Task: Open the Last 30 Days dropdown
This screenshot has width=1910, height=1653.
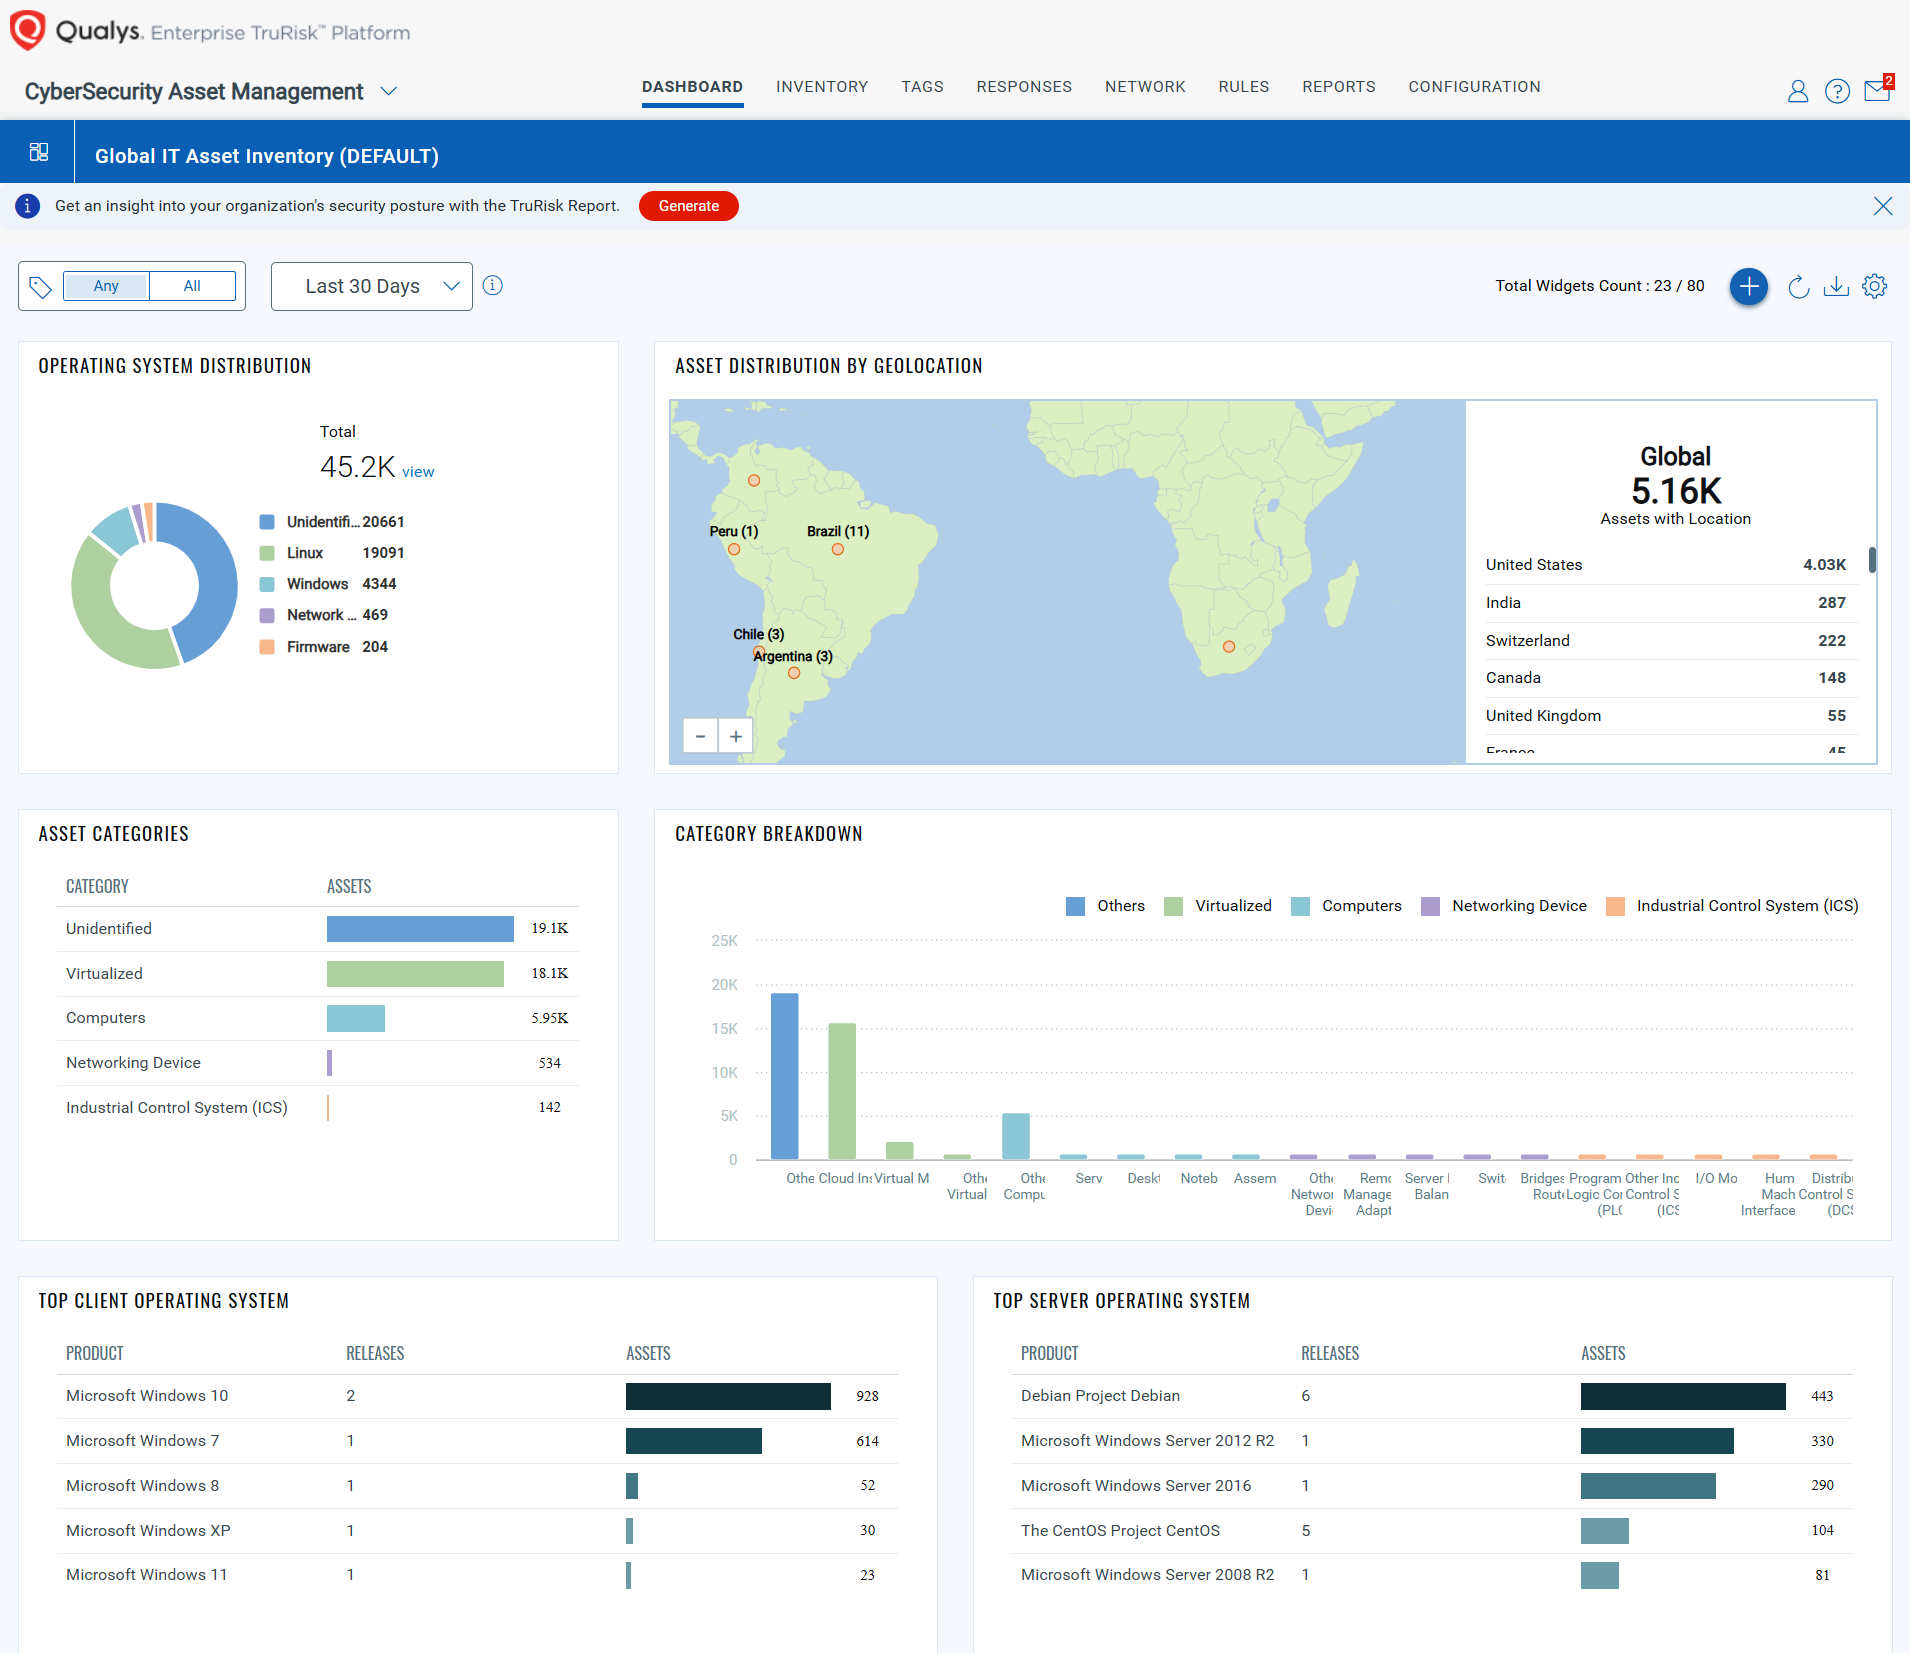Action: [372, 287]
